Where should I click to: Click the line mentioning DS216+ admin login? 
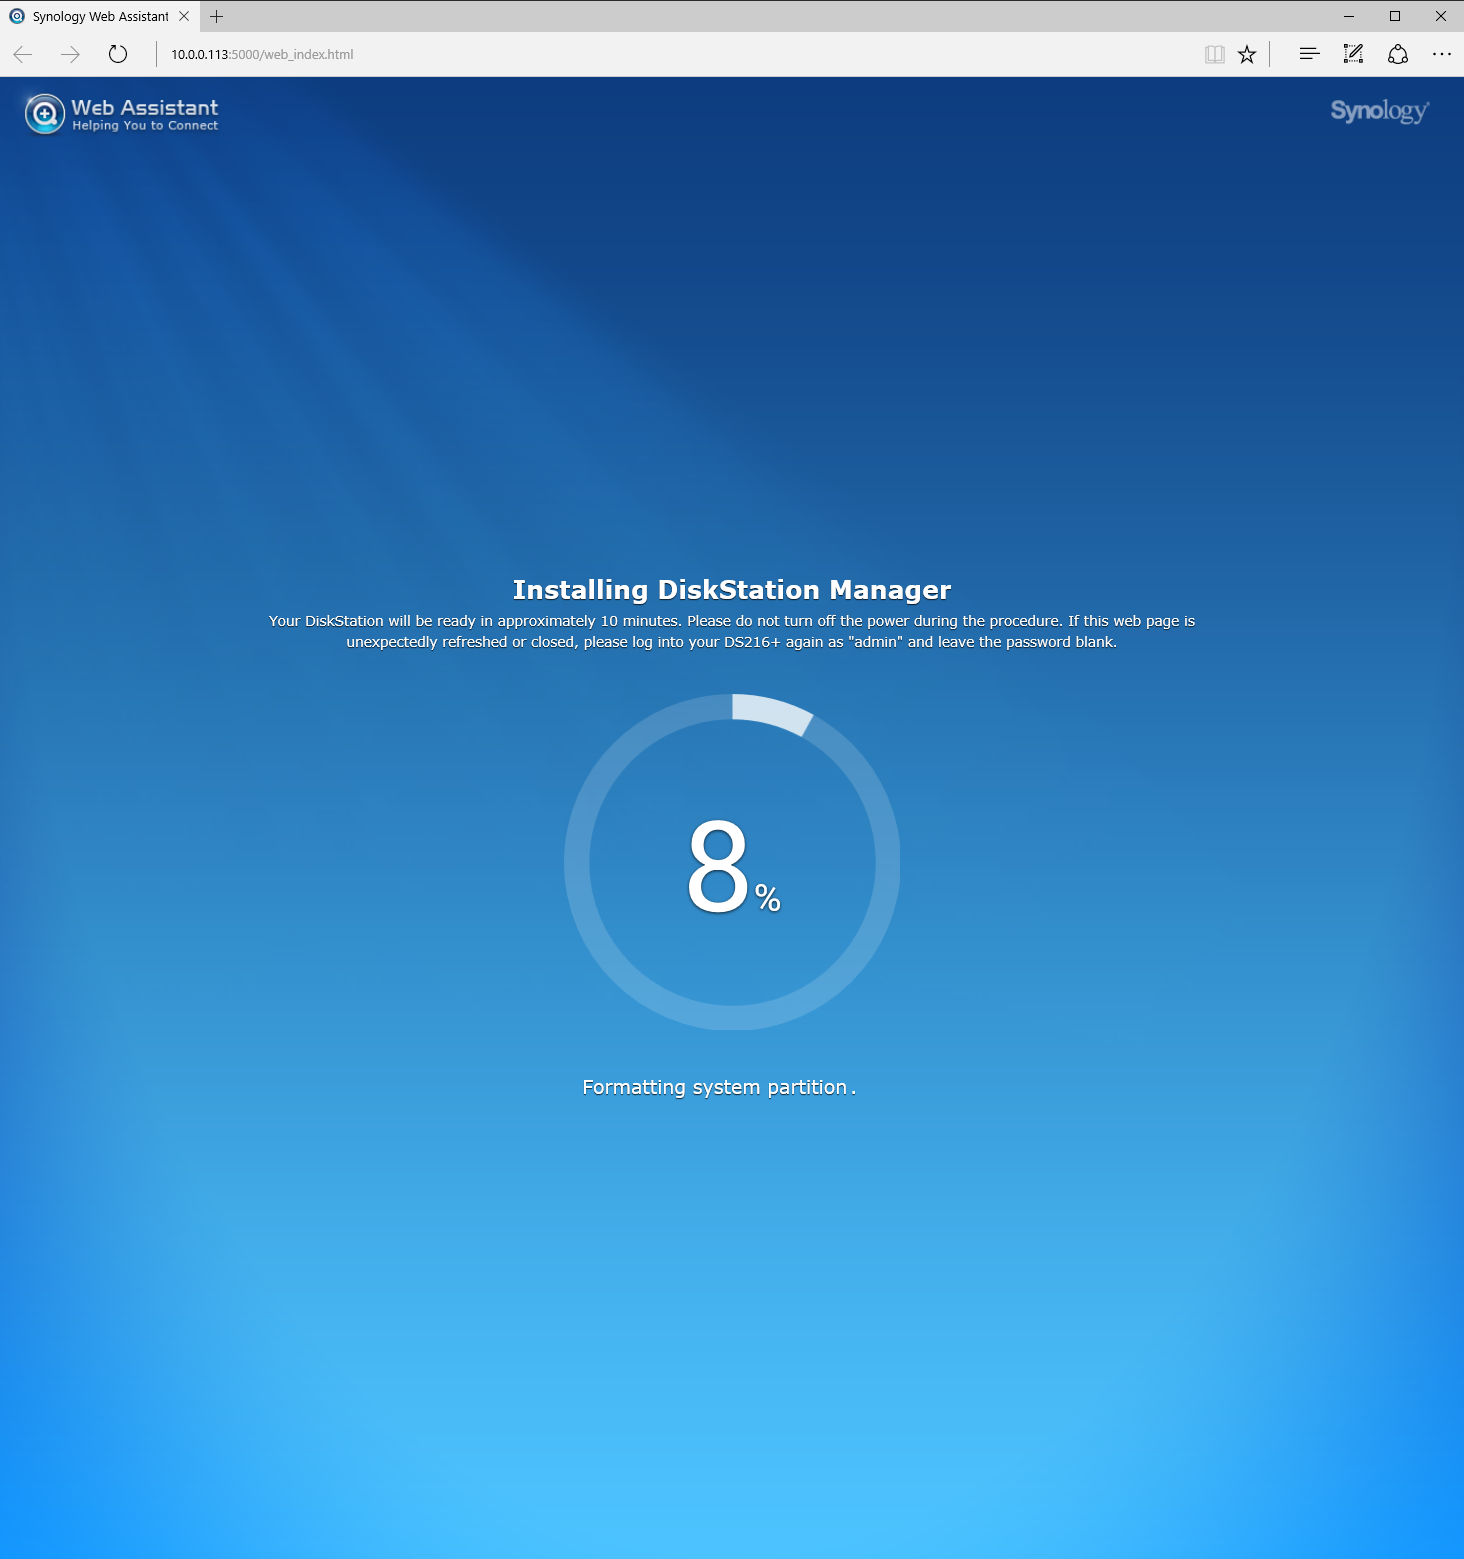coord(732,642)
